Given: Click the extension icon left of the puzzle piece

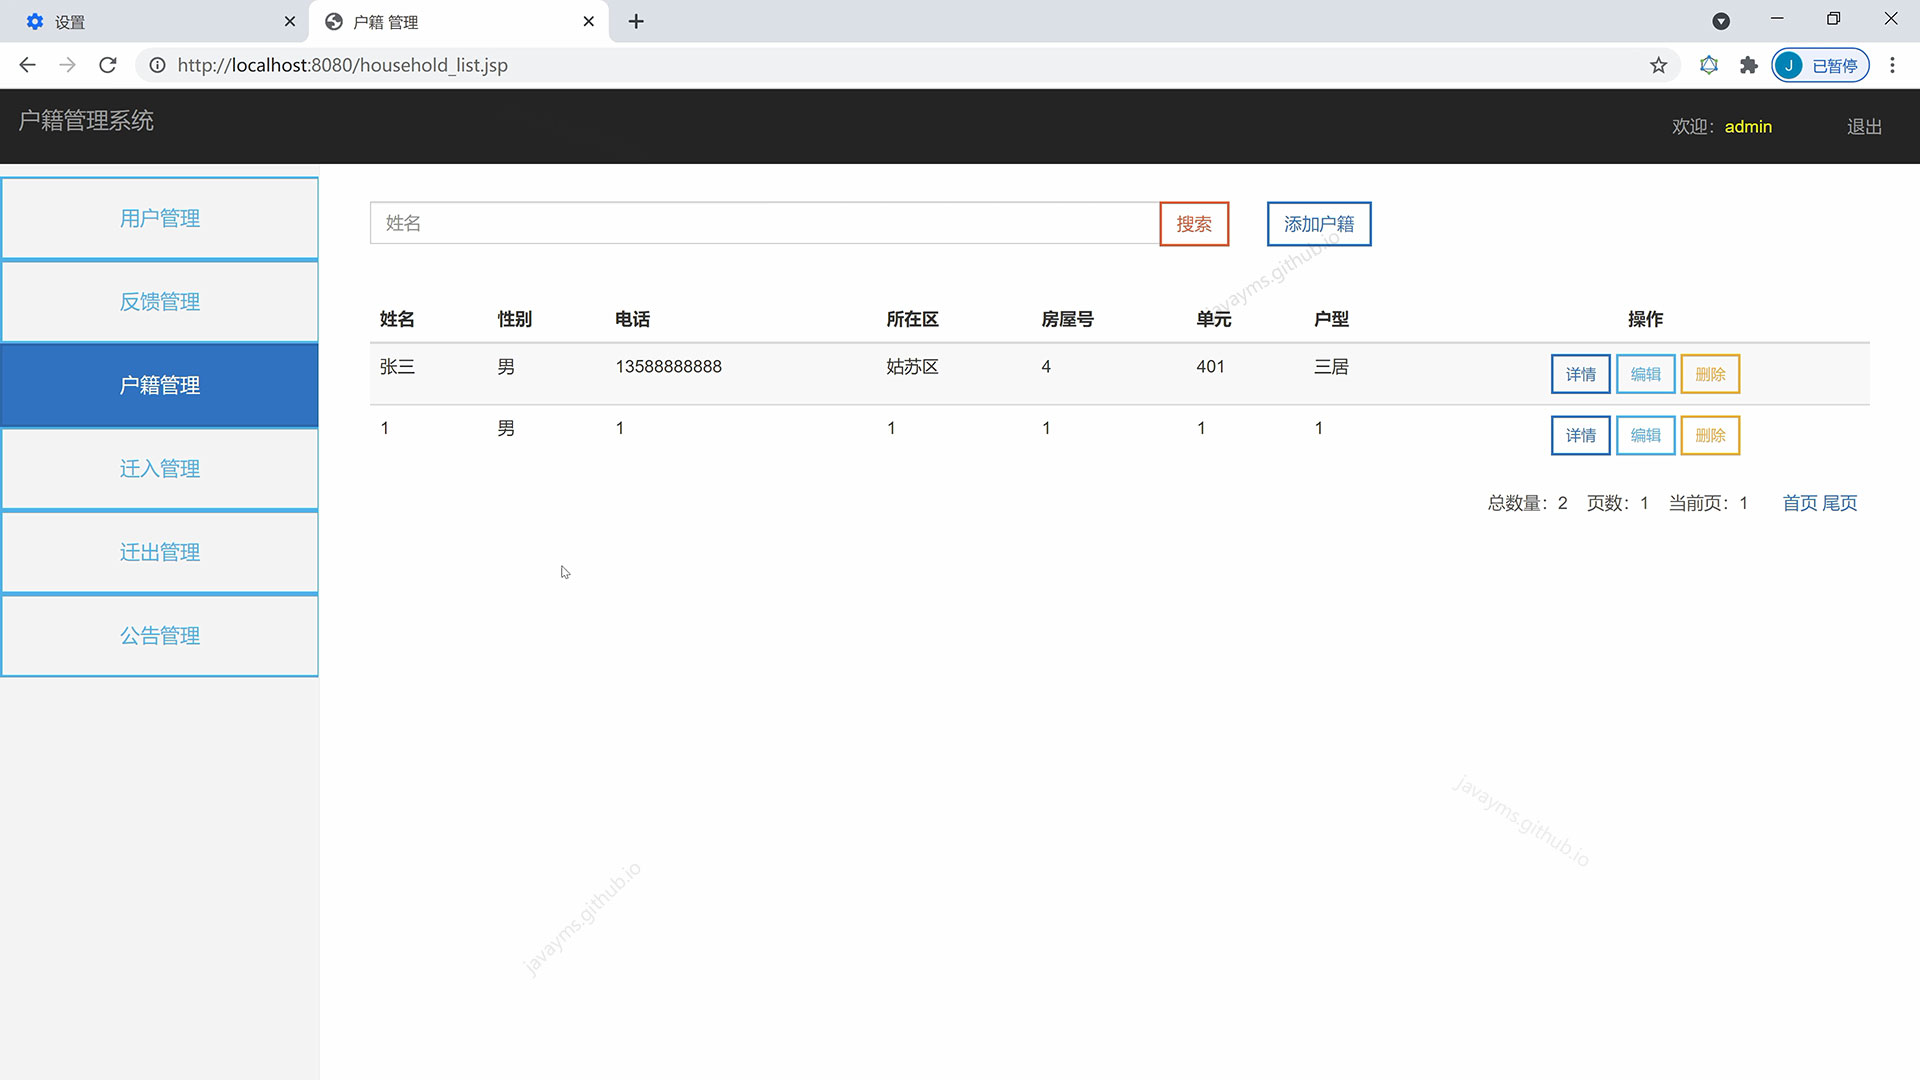Looking at the screenshot, I should coord(1709,65).
